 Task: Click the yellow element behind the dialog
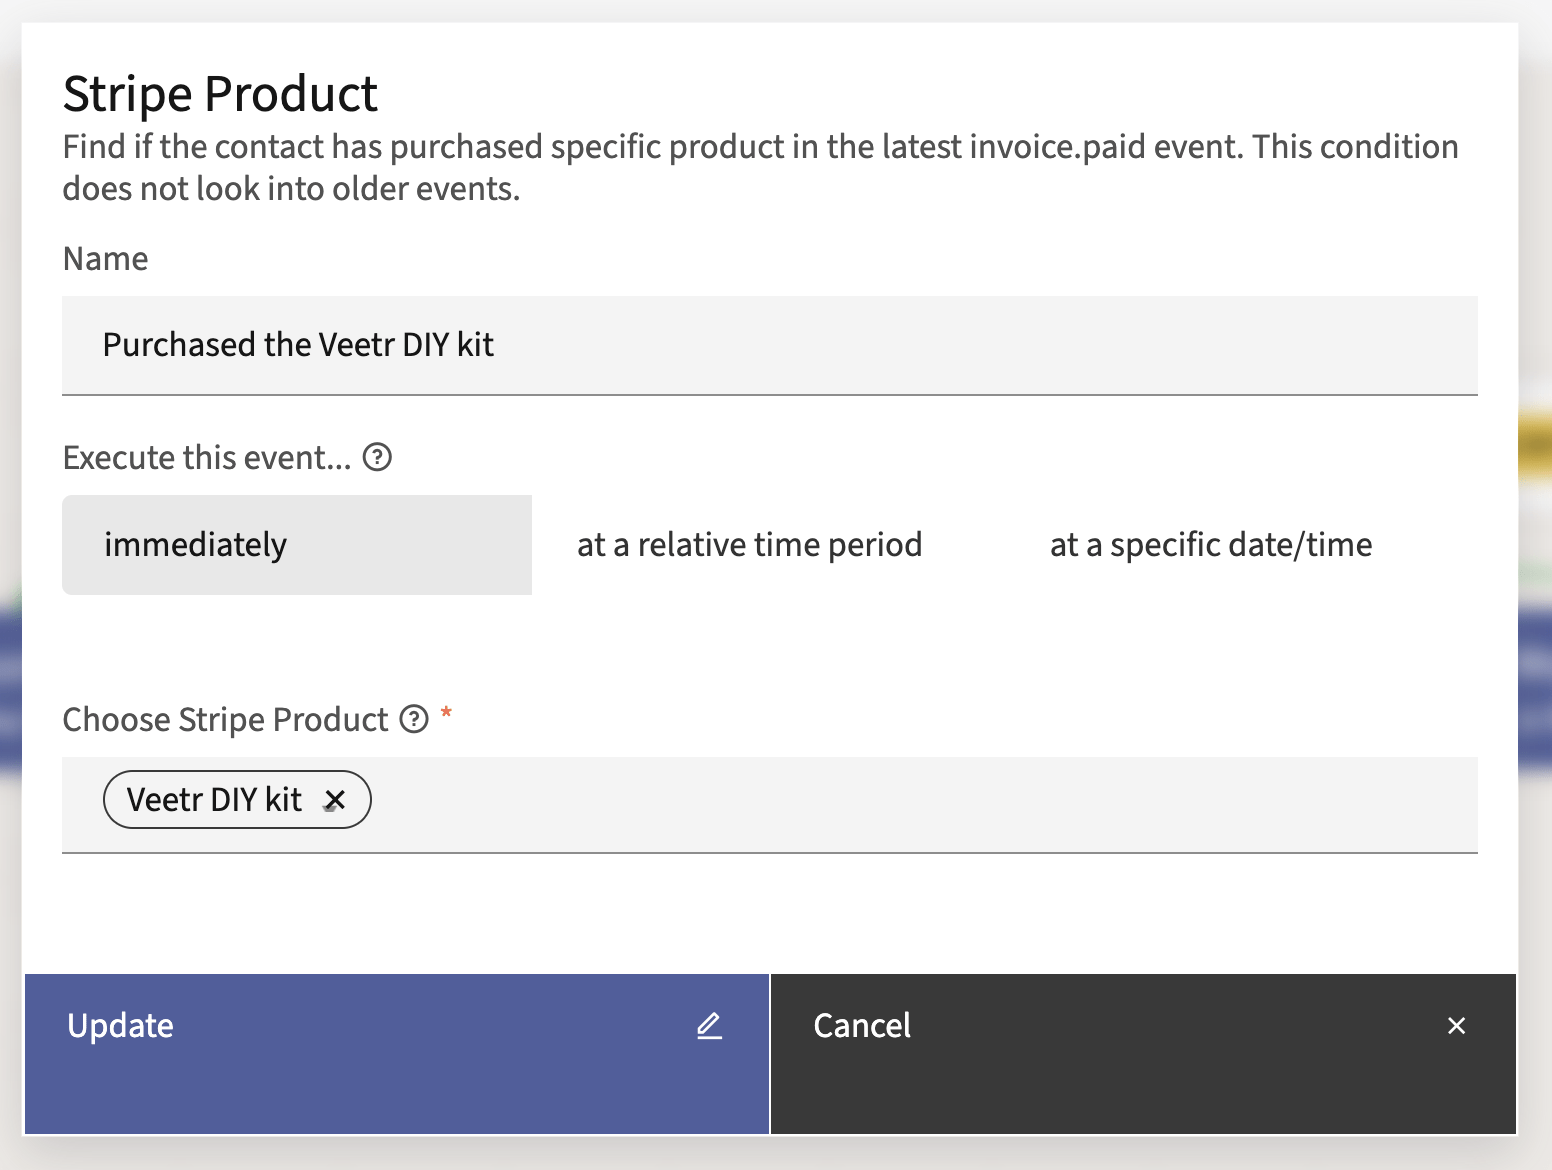click(1535, 445)
